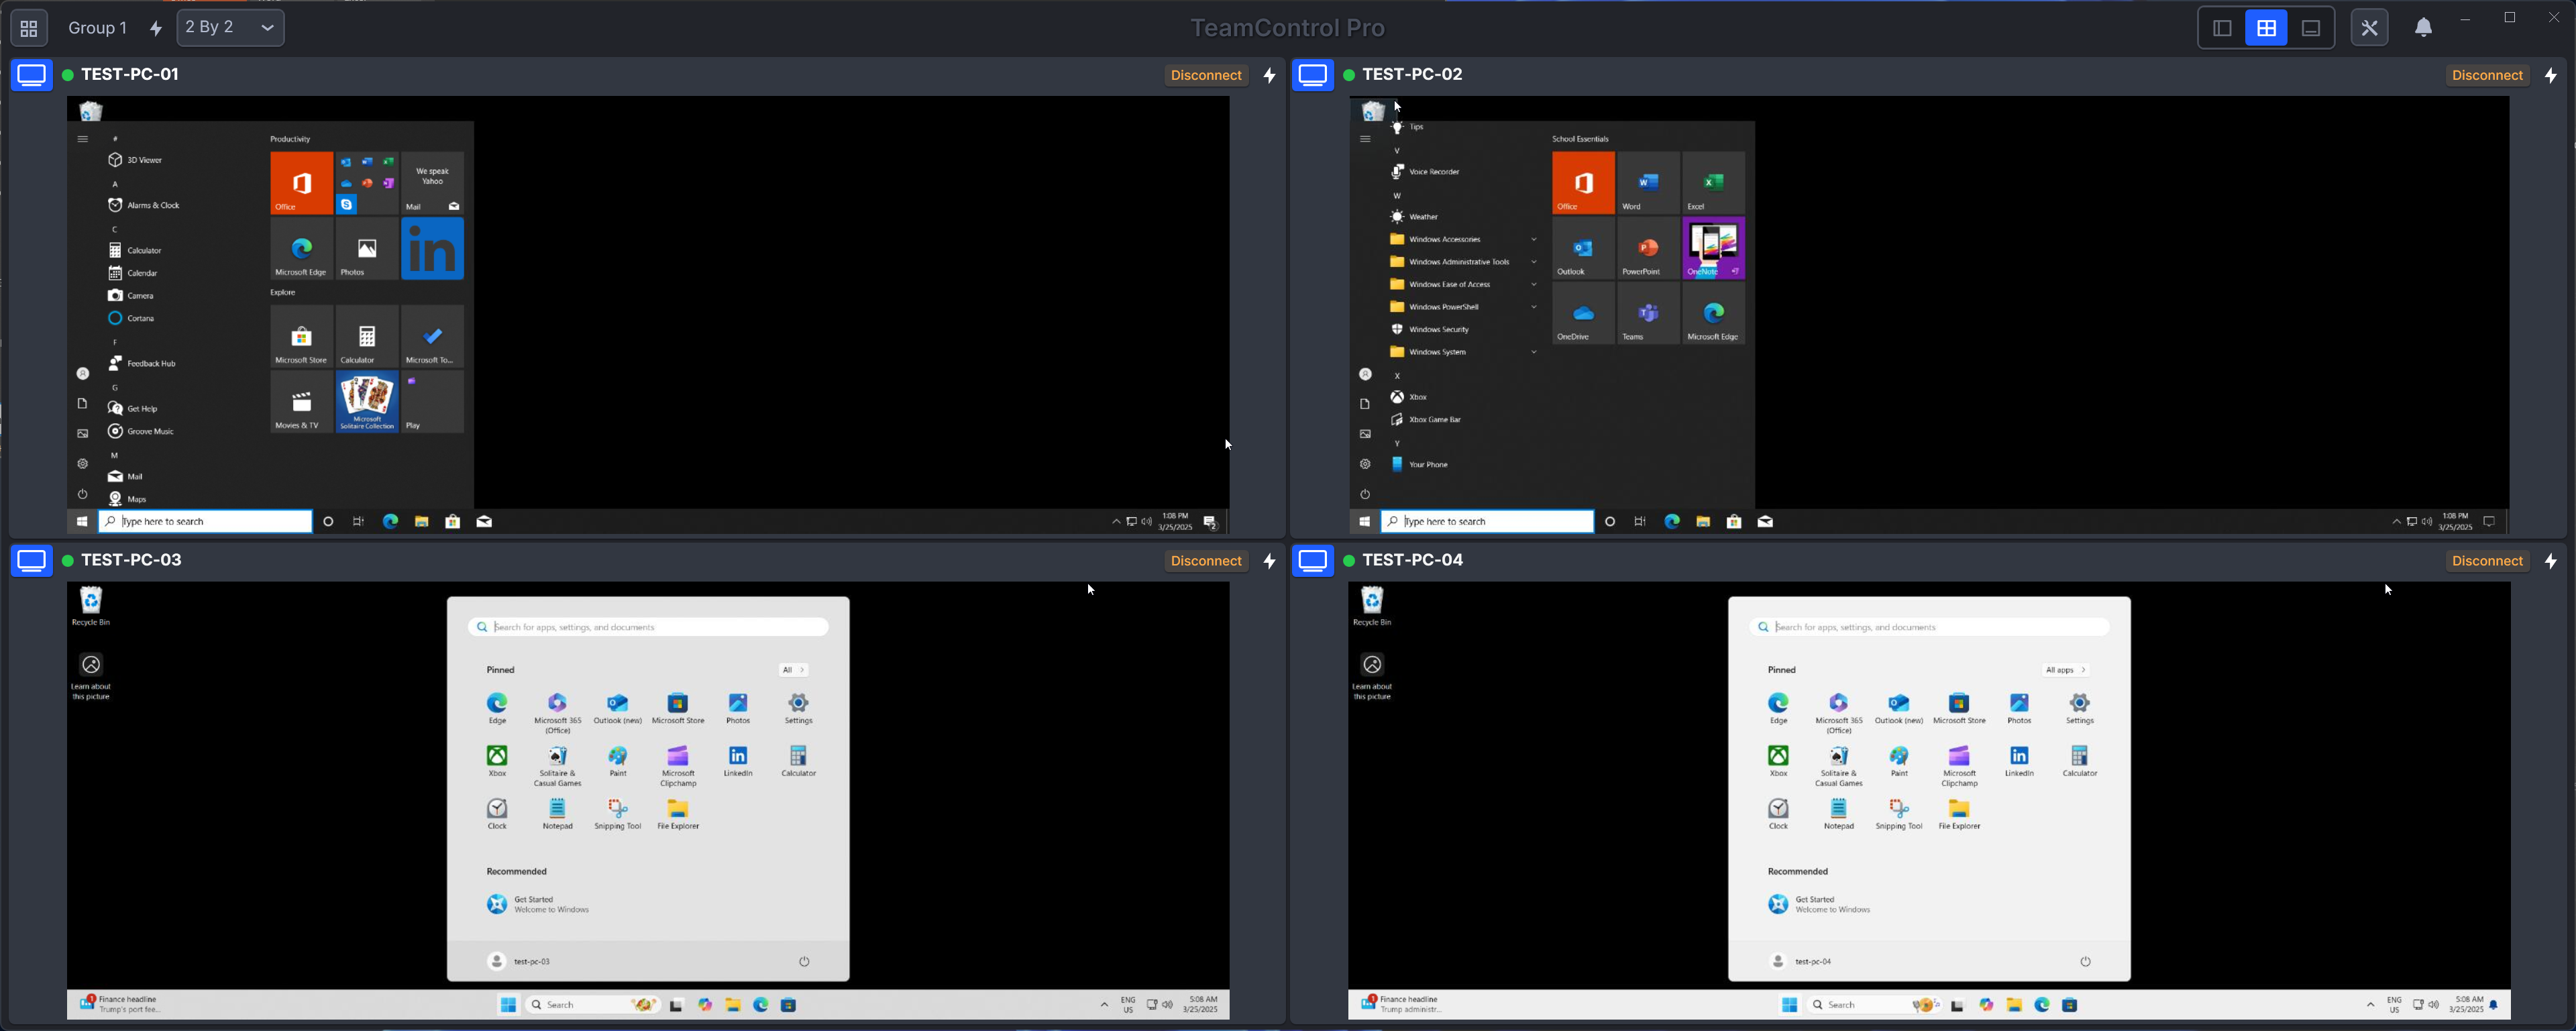Image resolution: width=2576 pixels, height=1031 pixels.
Task: Open the tools wrench icon in top bar
Action: [2369, 28]
